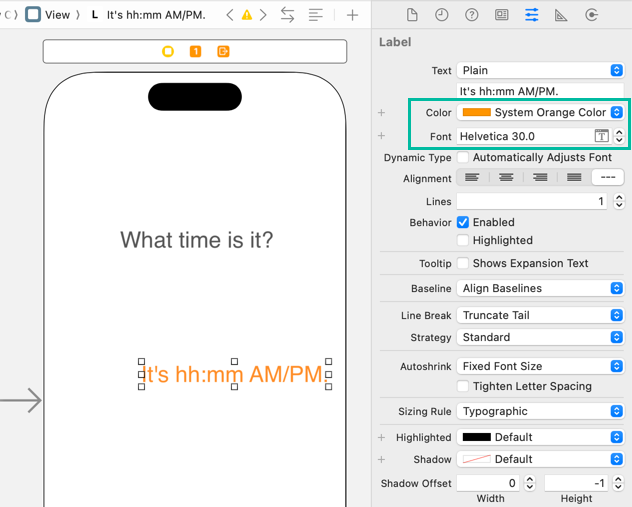The image size is (632, 507).
Task: Open the Baseline Align Baselines dropdown
Action: coord(540,288)
